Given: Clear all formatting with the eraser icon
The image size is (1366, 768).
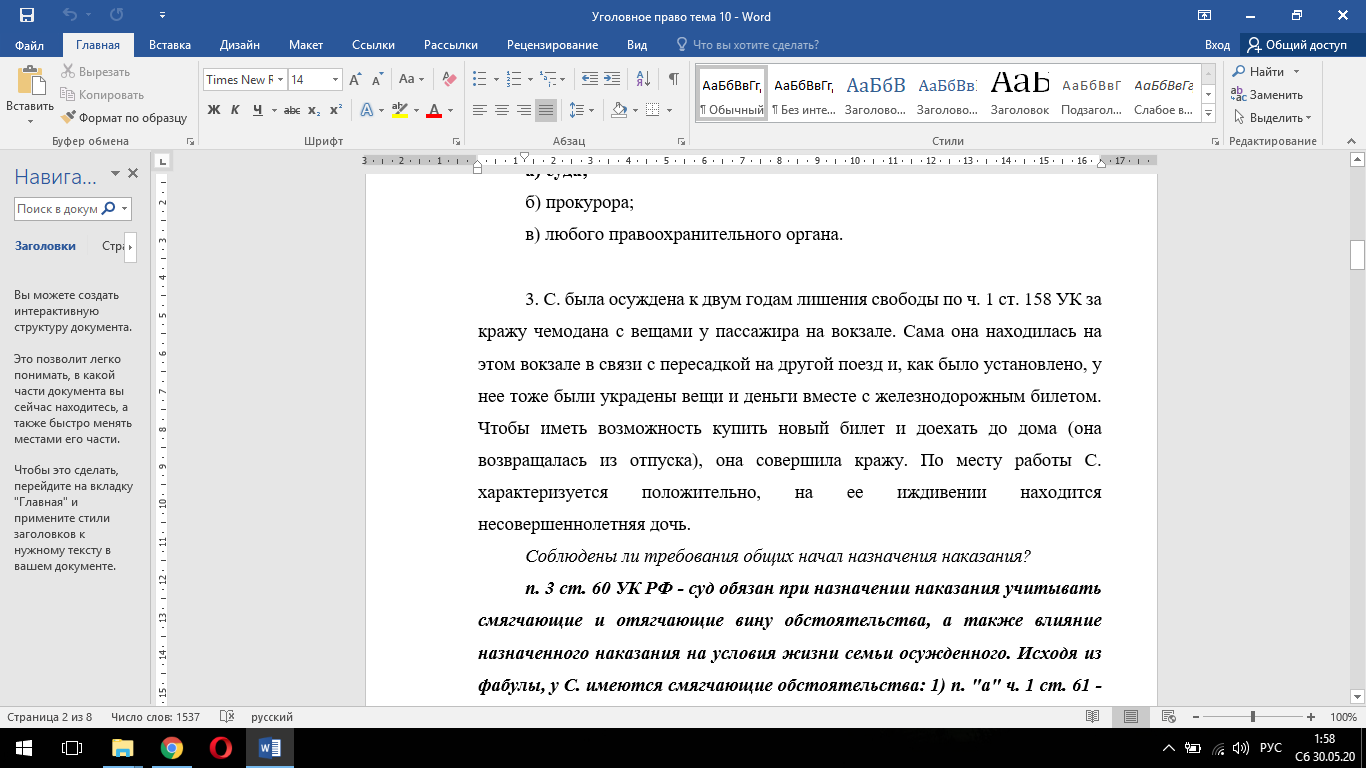Looking at the screenshot, I should coord(448,79).
